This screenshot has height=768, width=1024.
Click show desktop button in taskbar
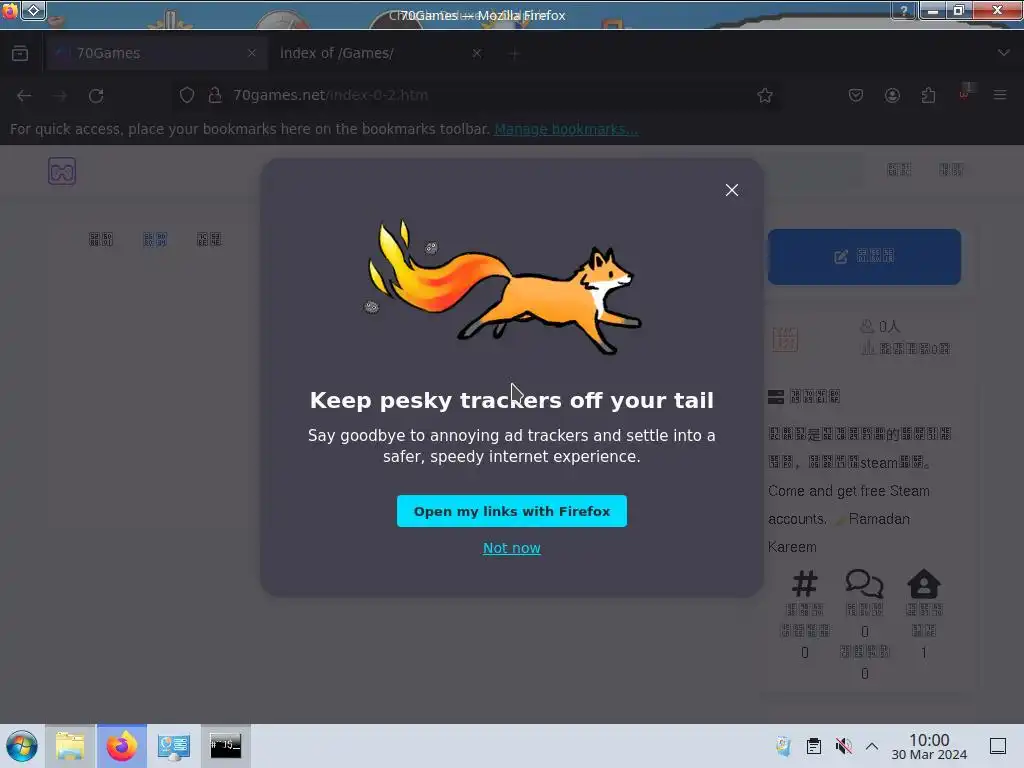[x=998, y=746]
